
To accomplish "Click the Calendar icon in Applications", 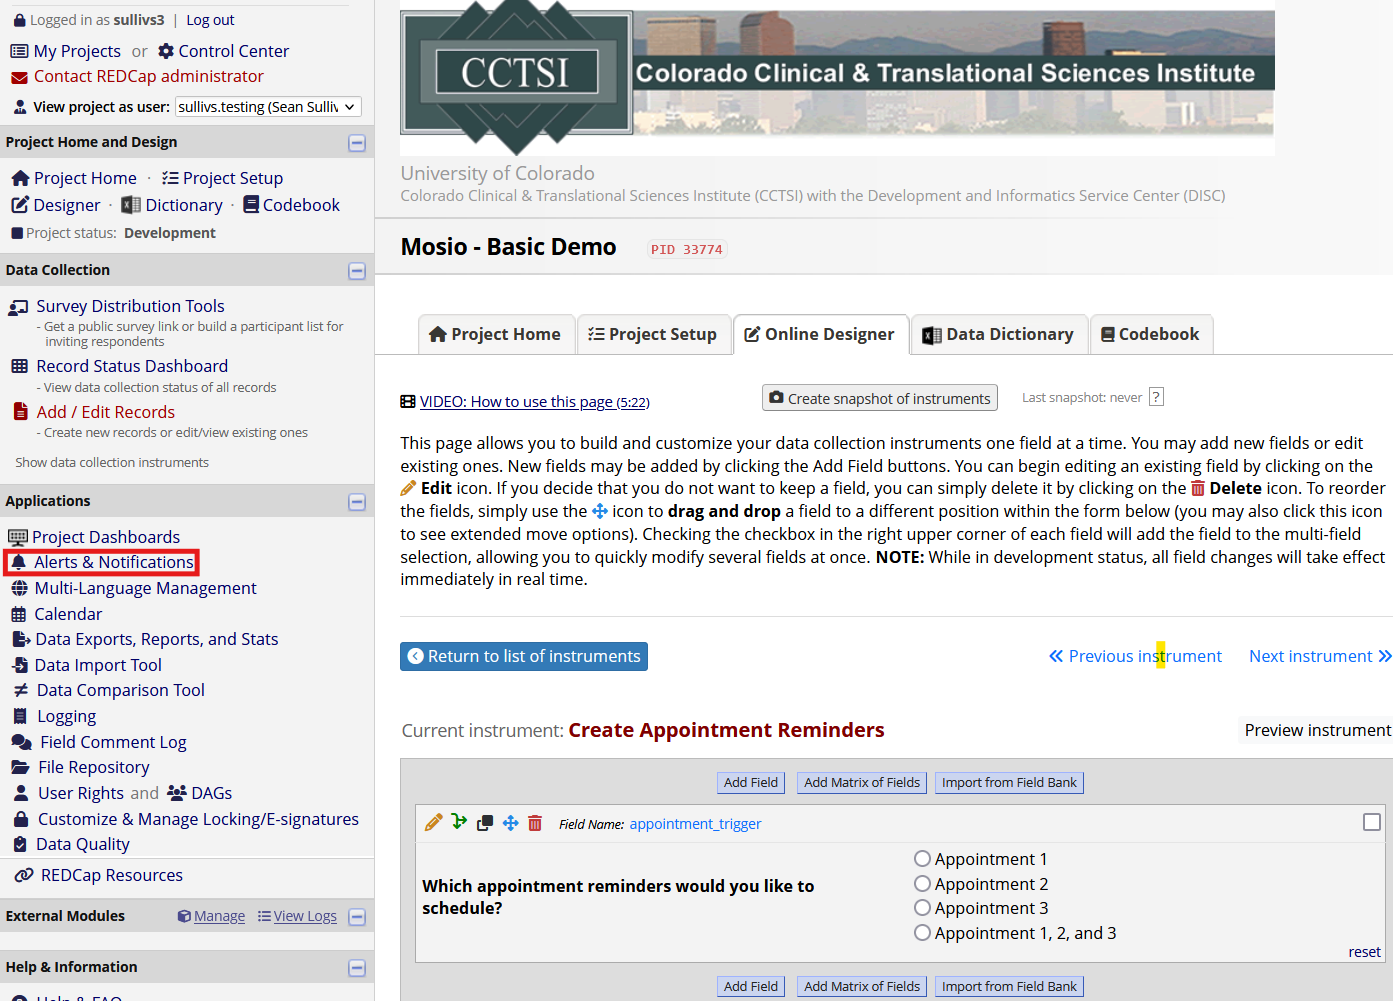I will (18, 614).
